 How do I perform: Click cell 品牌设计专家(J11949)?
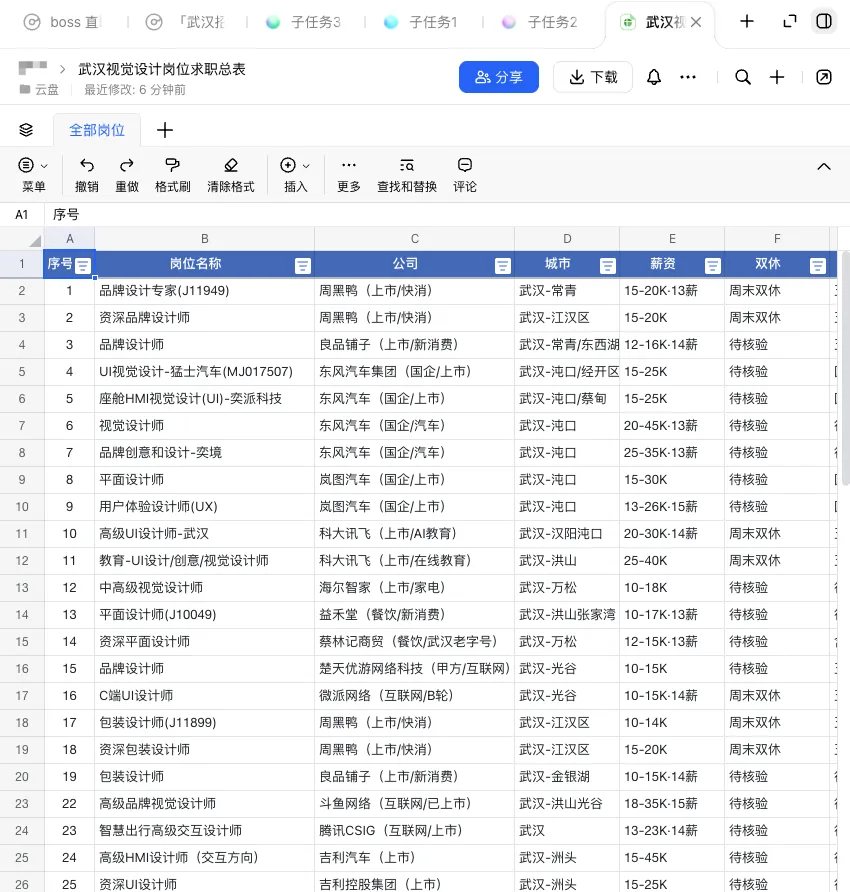coord(204,291)
